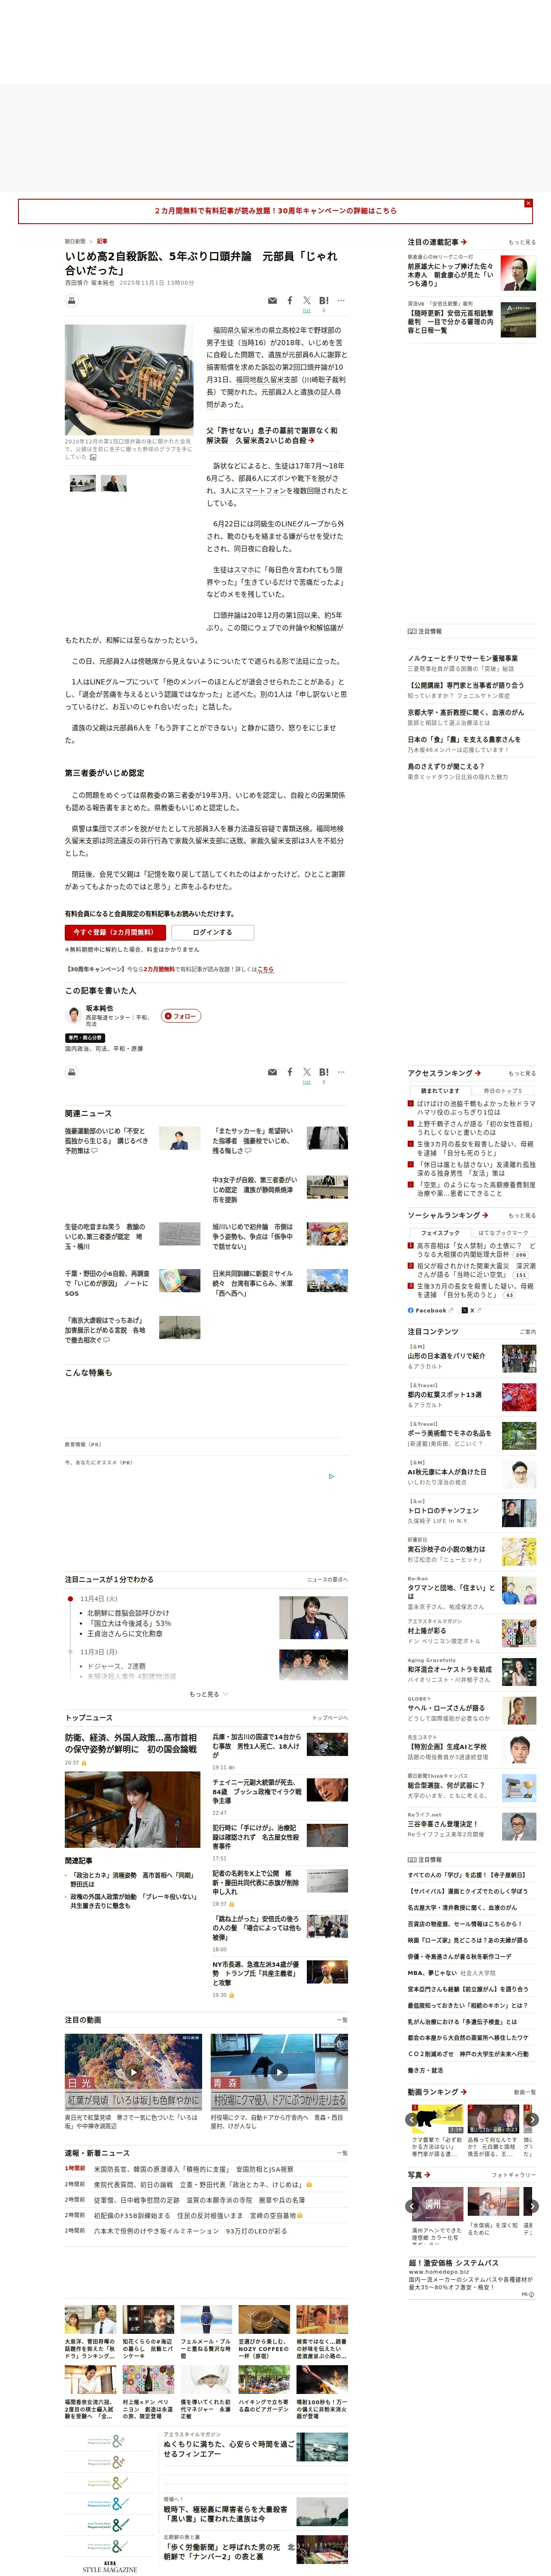551x2576 pixels.
Task: Open 一覧 link beside 速報・新着ニュース
Action: coord(342,2153)
